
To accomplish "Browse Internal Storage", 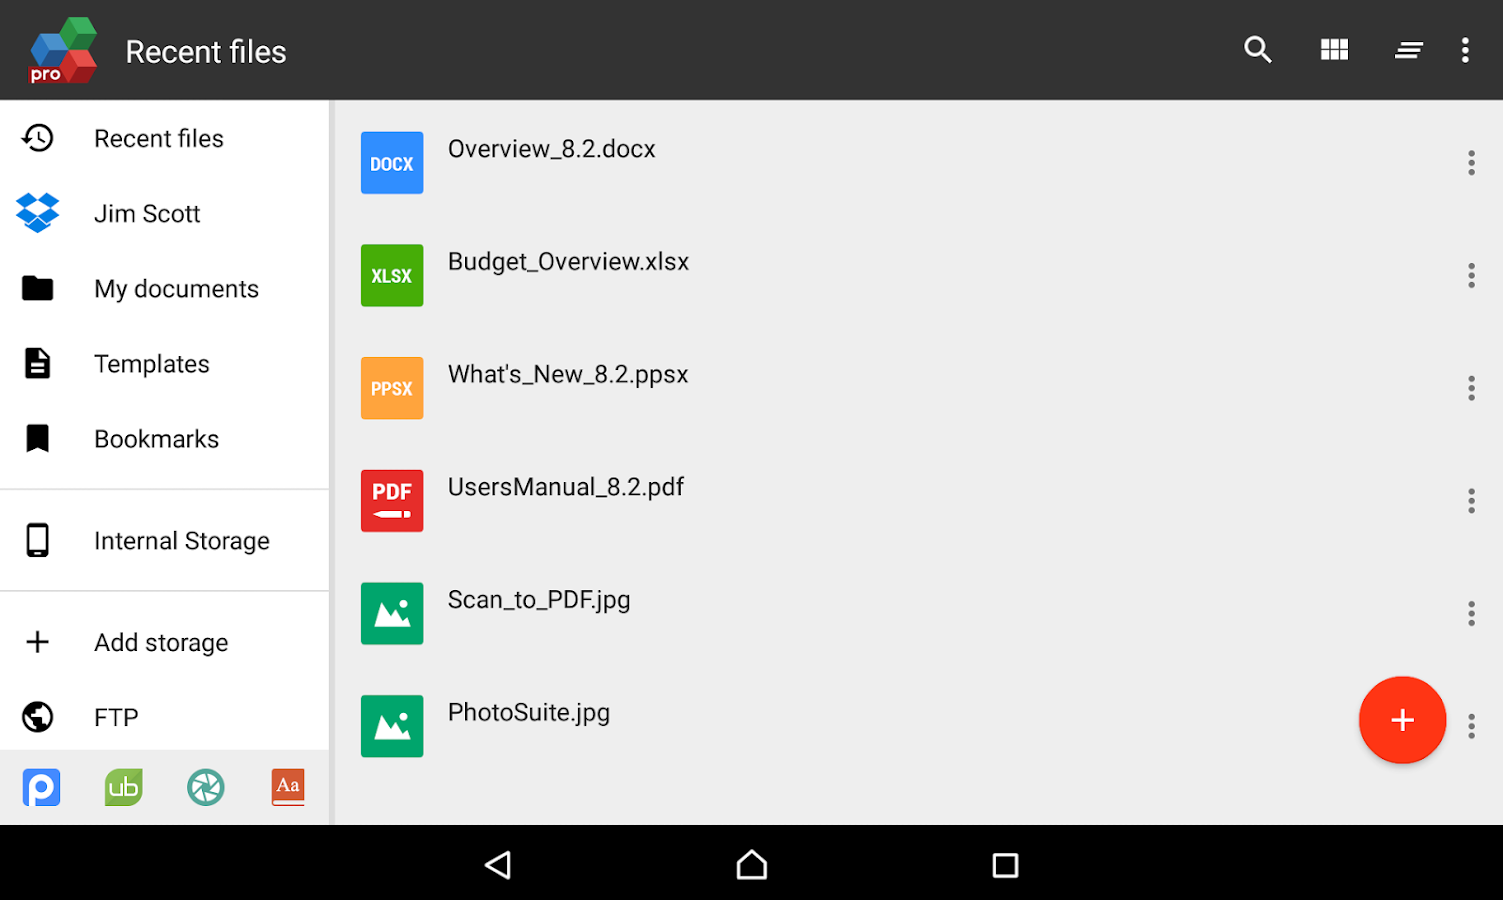I will 164,540.
